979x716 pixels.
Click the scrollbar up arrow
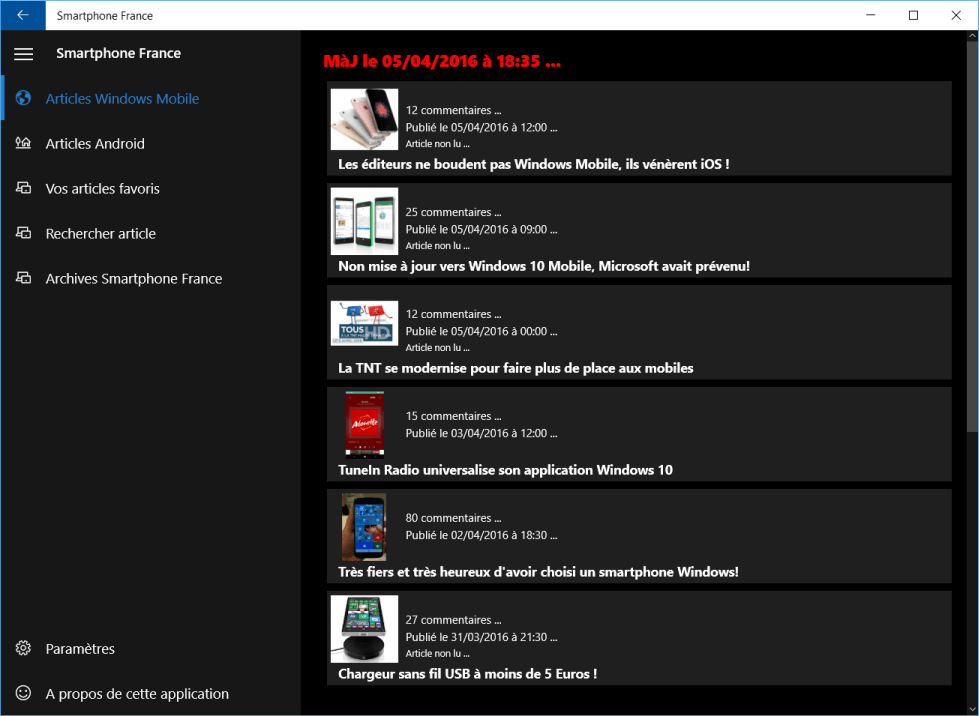click(973, 36)
